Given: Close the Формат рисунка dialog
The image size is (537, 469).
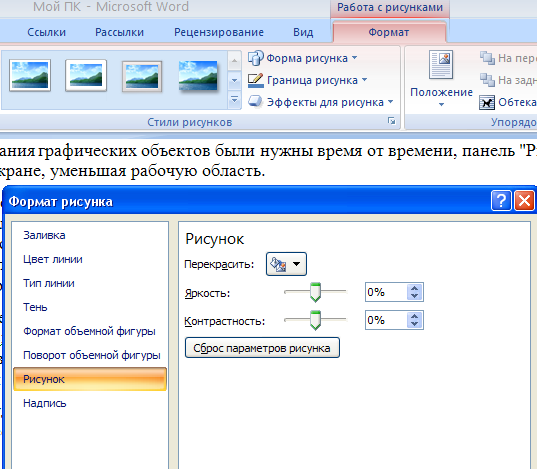Looking at the screenshot, I should (x=524, y=200).
